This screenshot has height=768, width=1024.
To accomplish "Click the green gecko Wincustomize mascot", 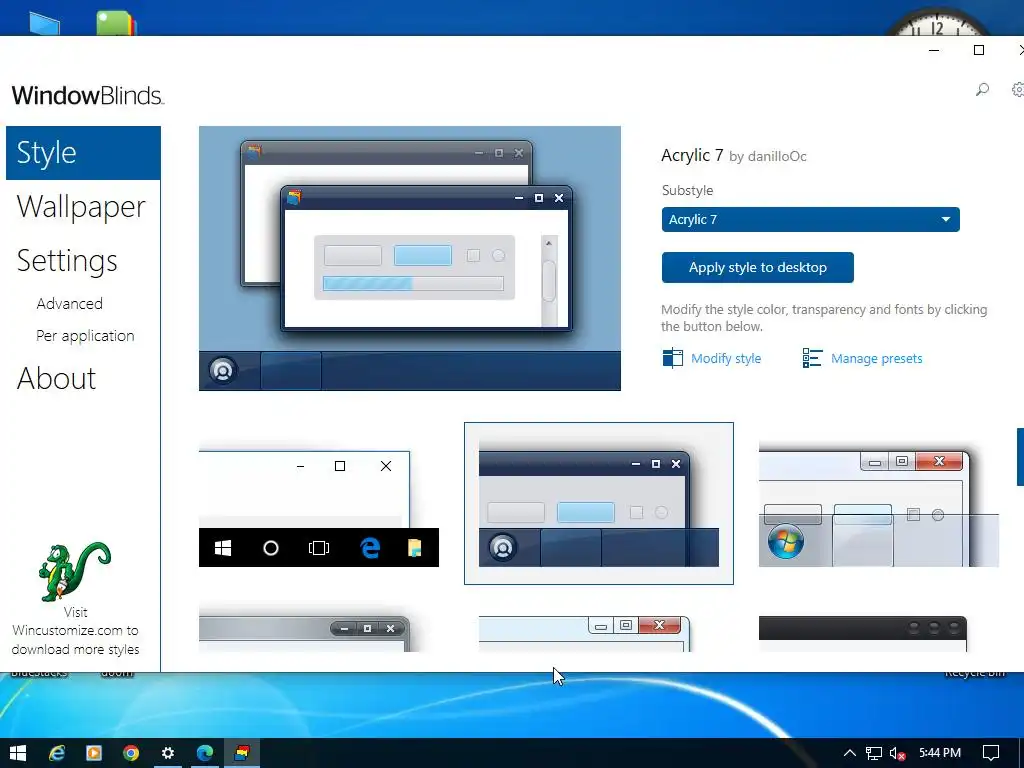I will pos(74,571).
